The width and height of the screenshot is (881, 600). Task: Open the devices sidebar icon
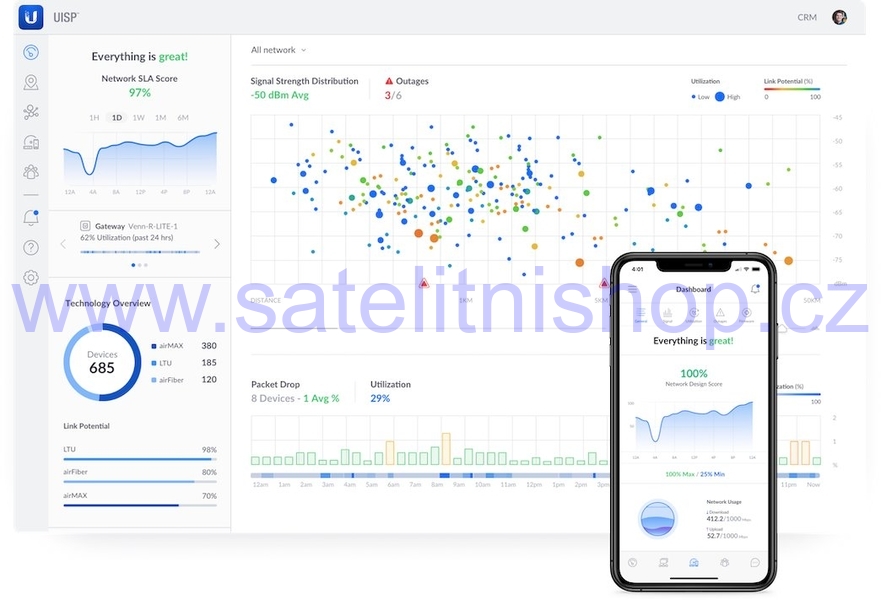(x=31, y=142)
